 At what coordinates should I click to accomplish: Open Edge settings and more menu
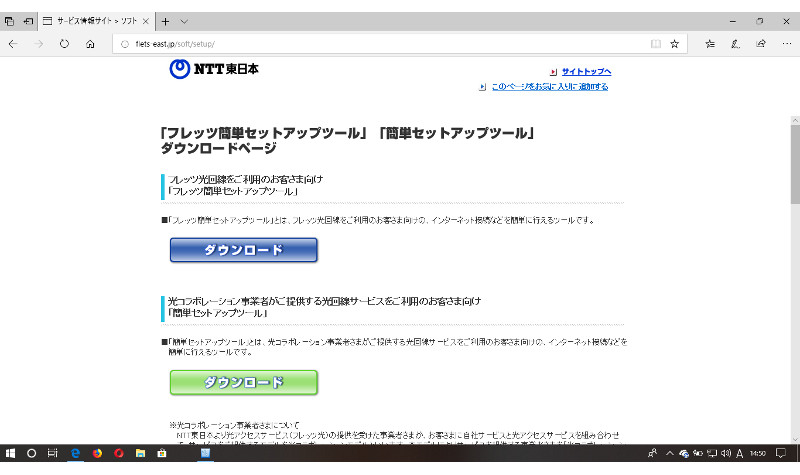point(787,44)
